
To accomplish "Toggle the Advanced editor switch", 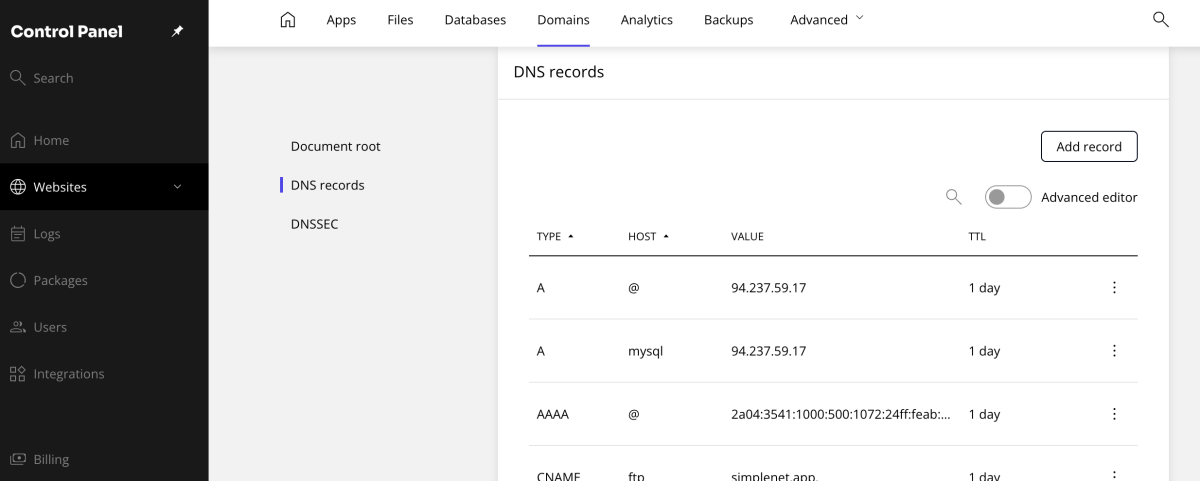I will 1007,197.
